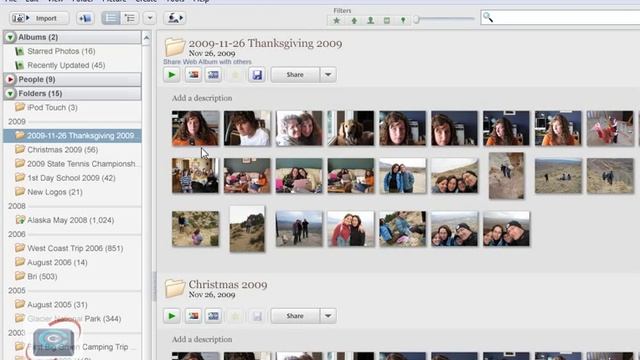The image size is (640, 360).
Task: Add a description to Thanksgiving 2009
Action: pos(202,98)
